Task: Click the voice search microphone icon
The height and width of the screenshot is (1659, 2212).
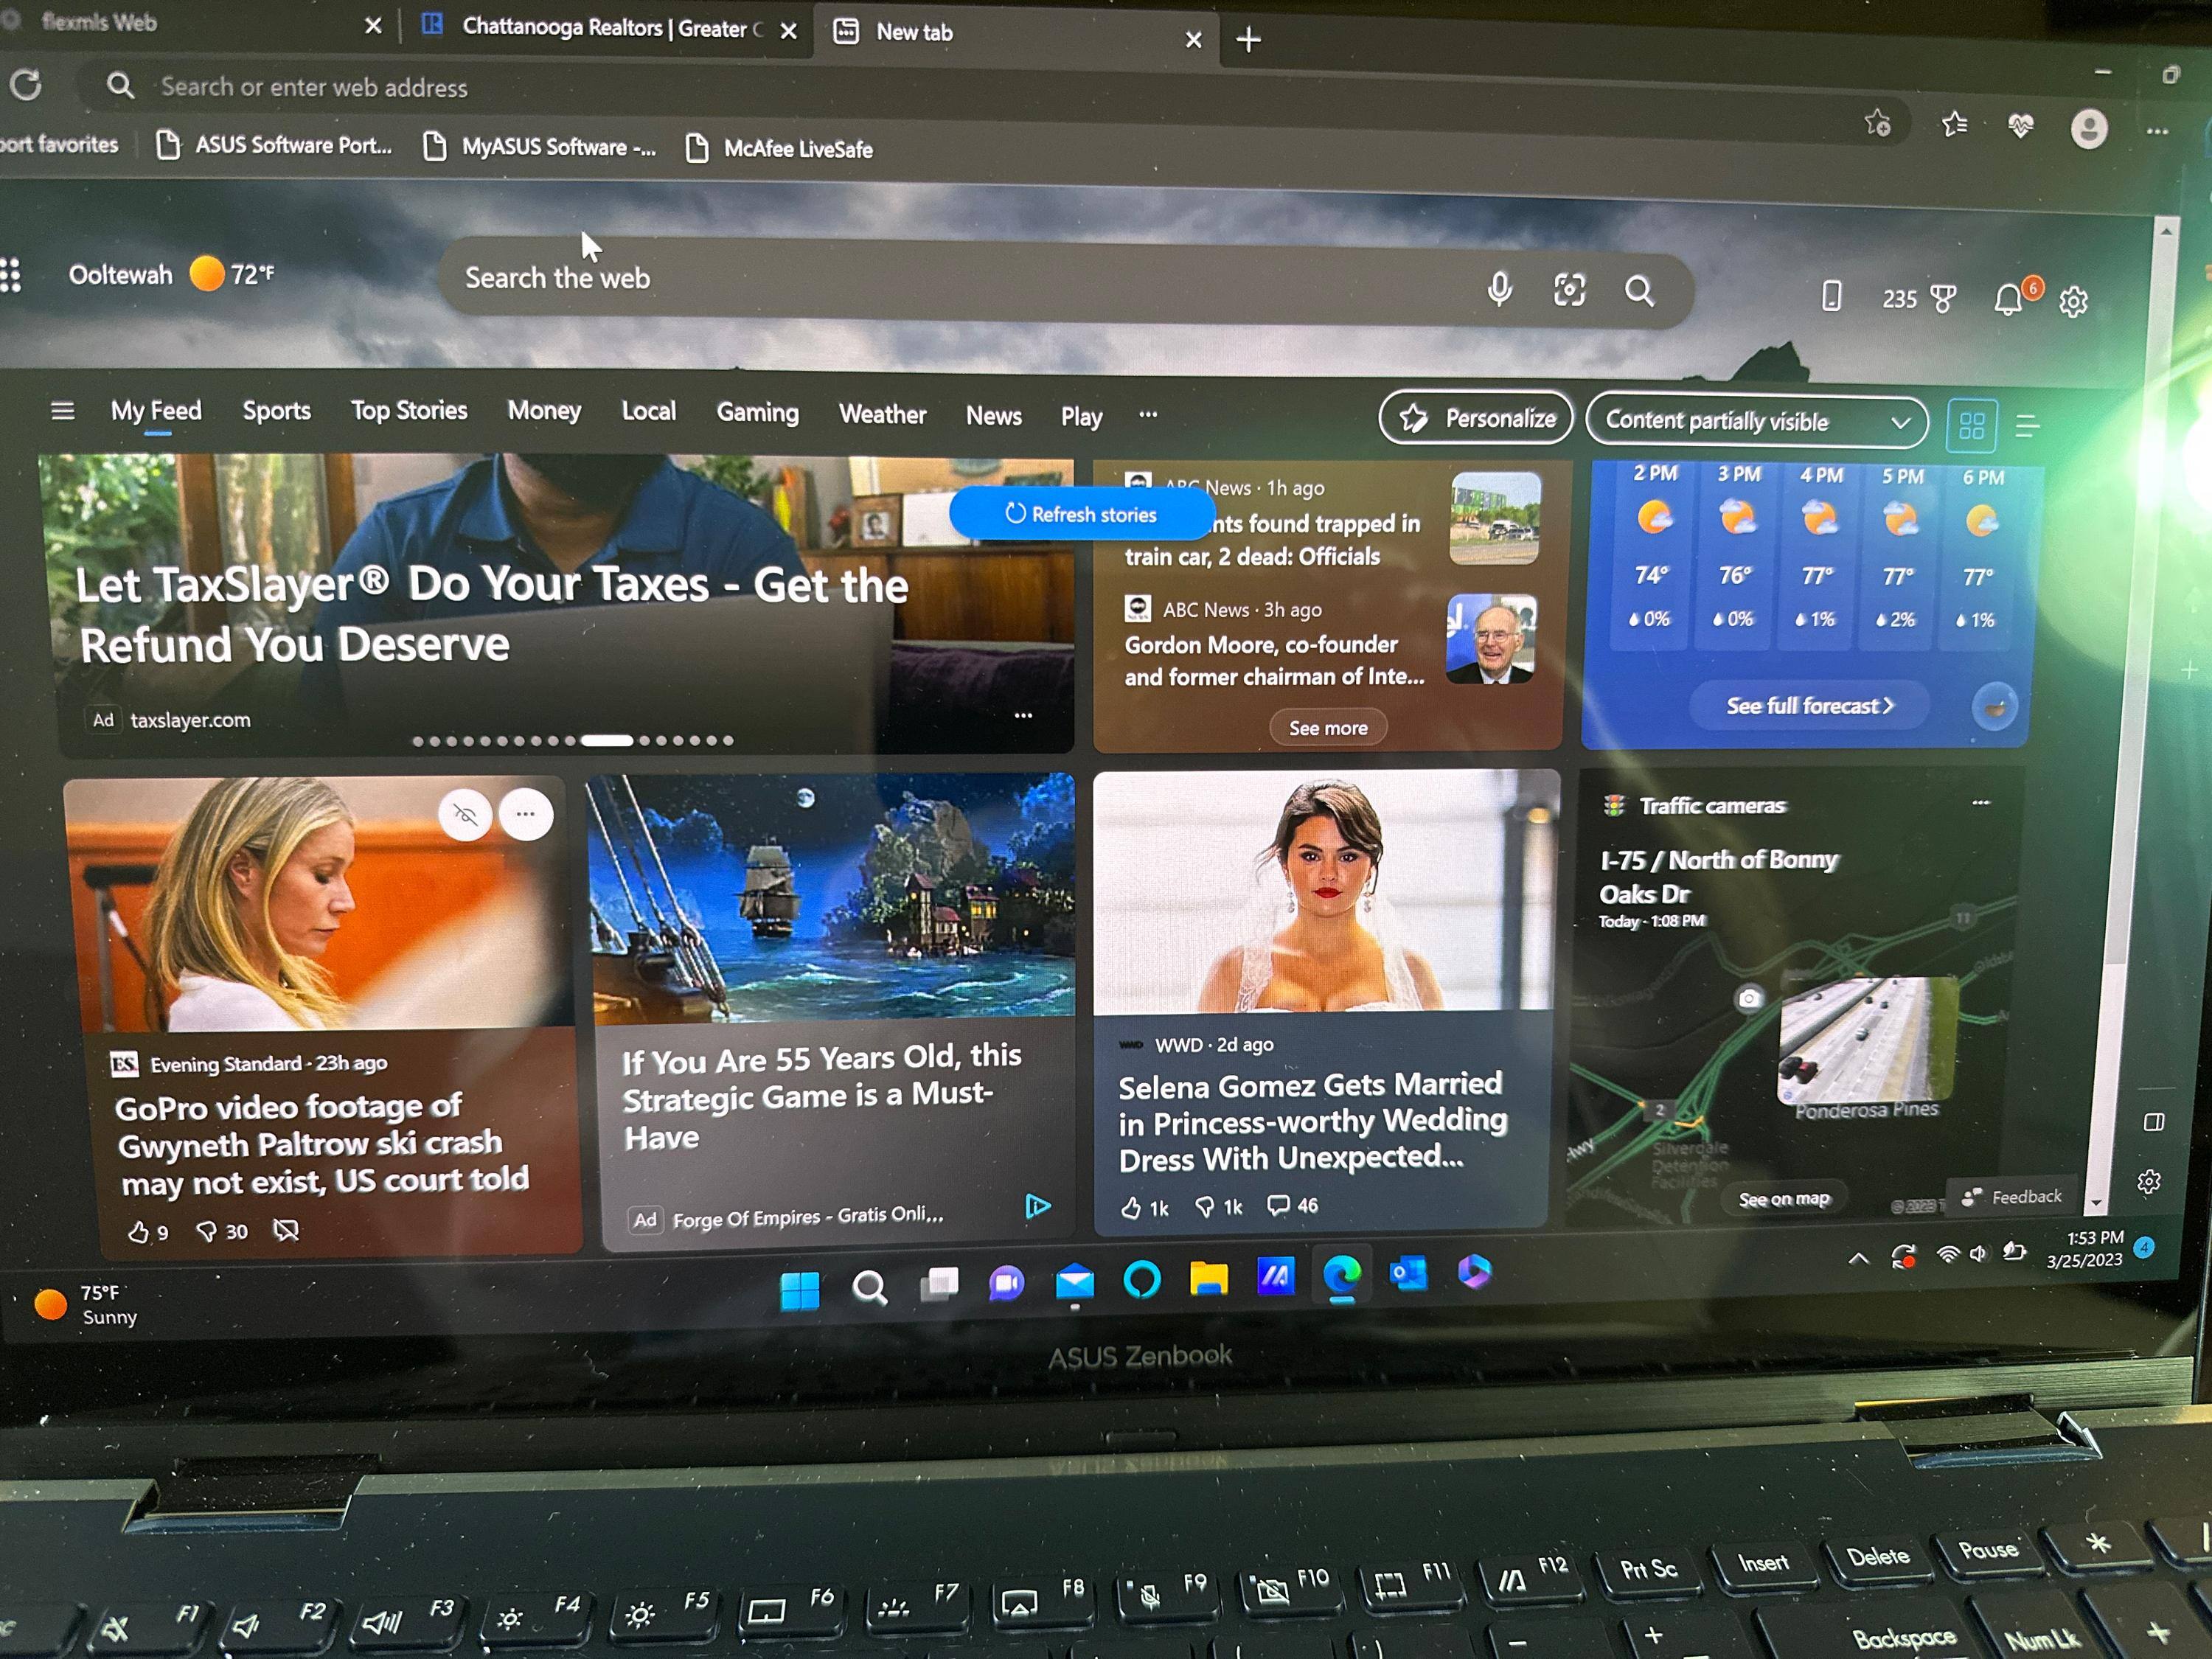Action: coord(1499,289)
